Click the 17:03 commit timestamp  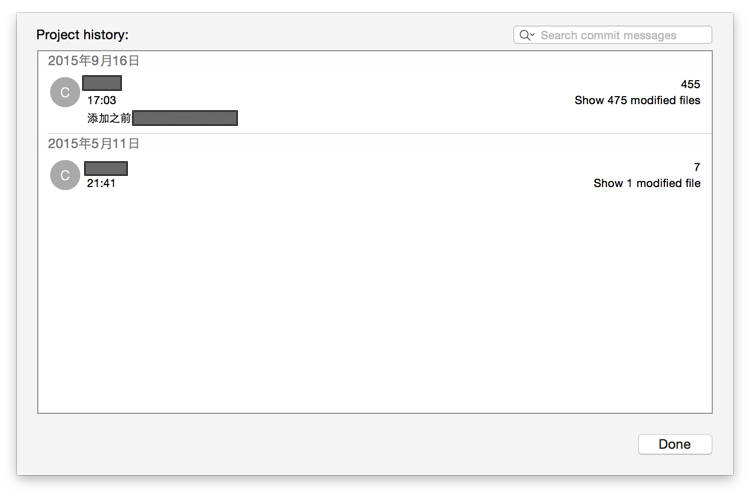pyautogui.click(x=101, y=101)
